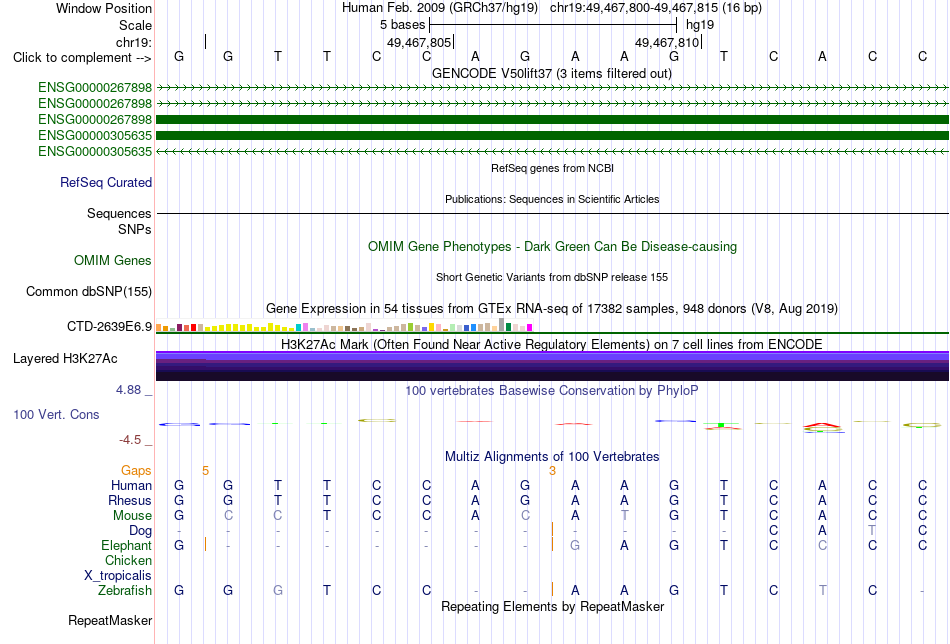
Task: Click the SNPs track label
Action: pos(135,230)
